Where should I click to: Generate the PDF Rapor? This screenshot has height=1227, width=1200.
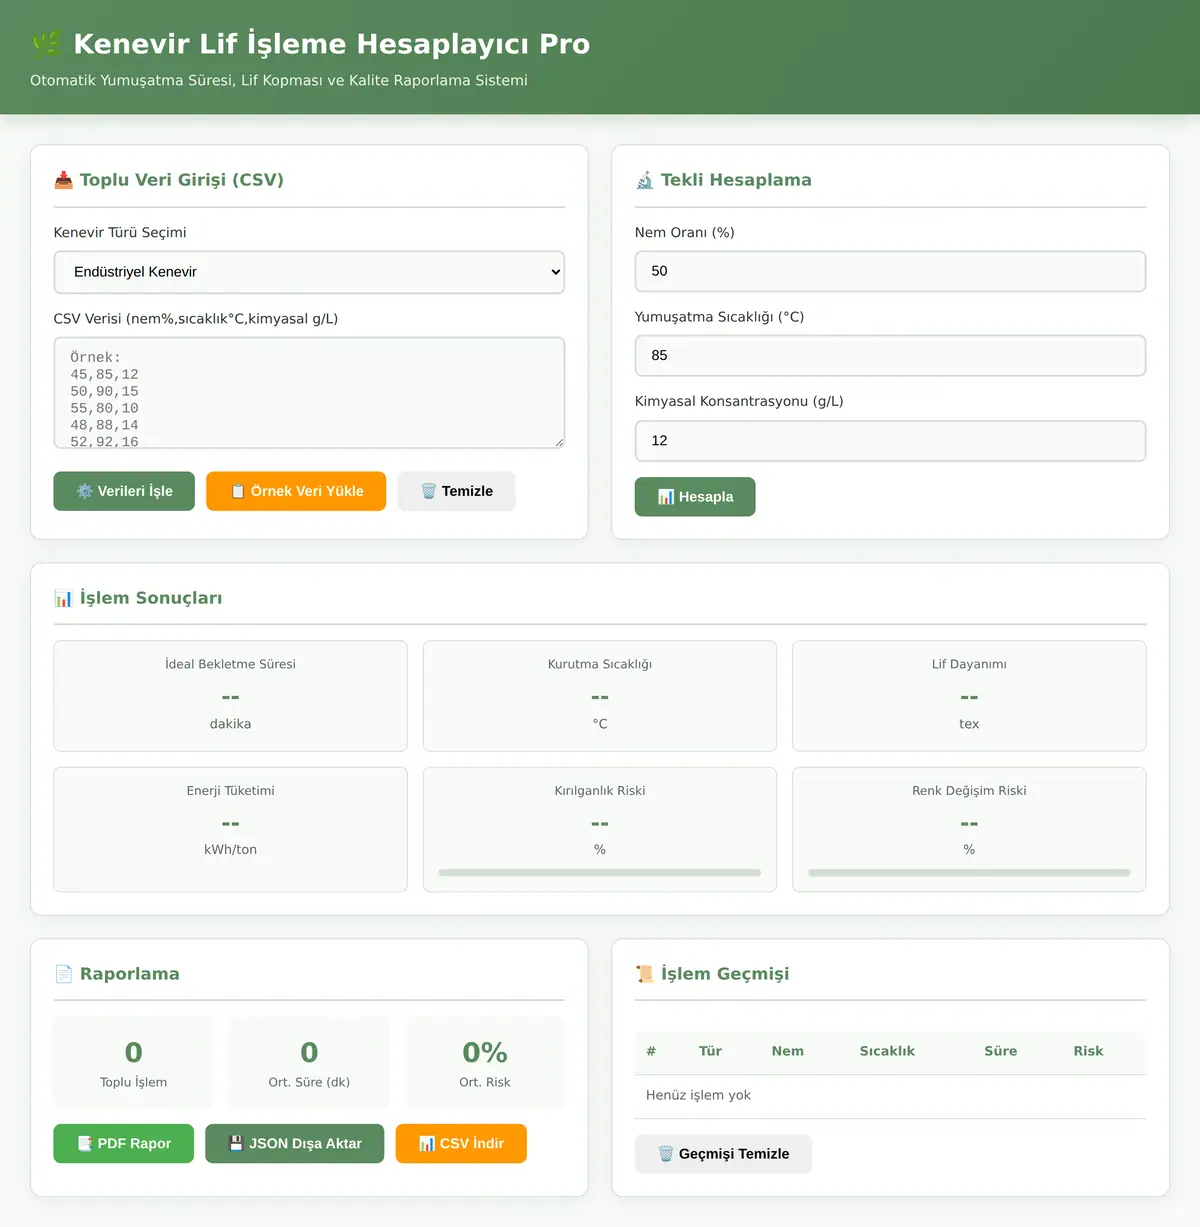pyautogui.click(x=124, y=1144)
